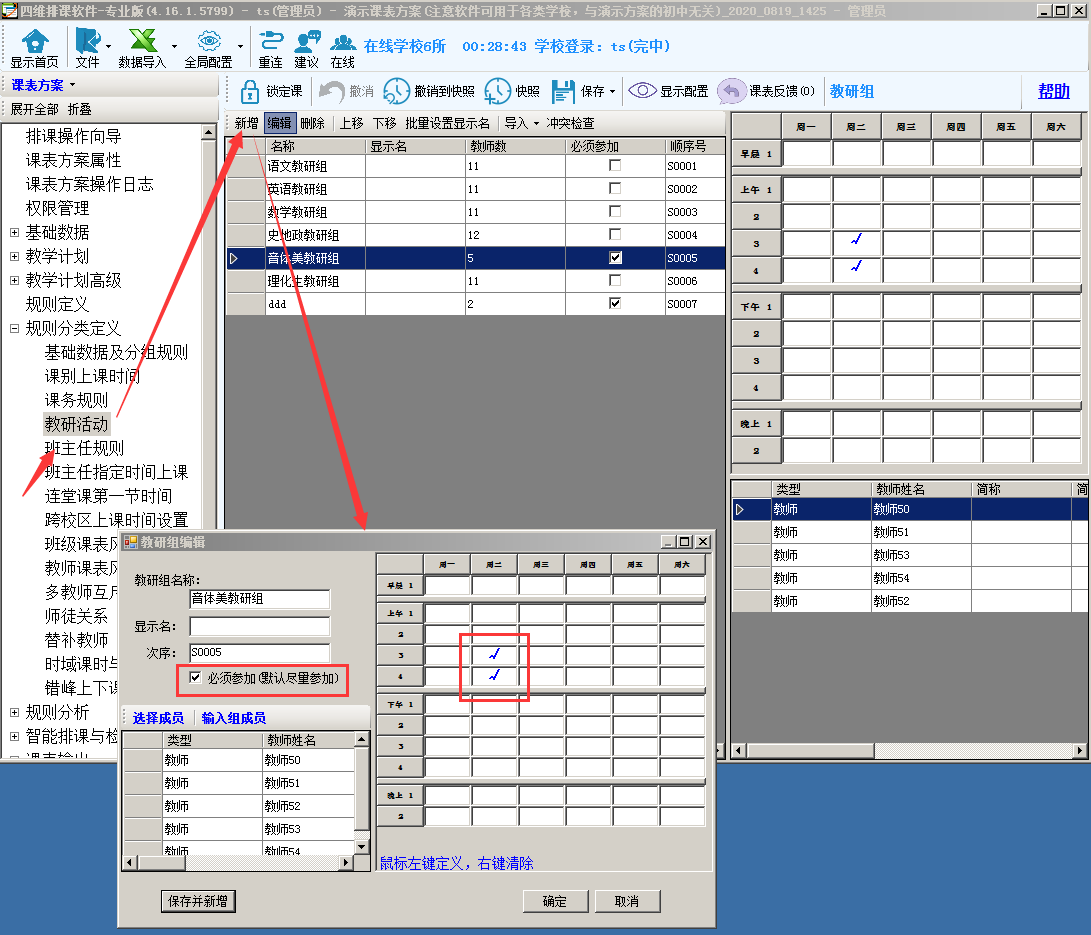This screenshot has width=1091, height=935.
Task: Expand the 基础数据 tree node
Action: click(x=14, y=232)
